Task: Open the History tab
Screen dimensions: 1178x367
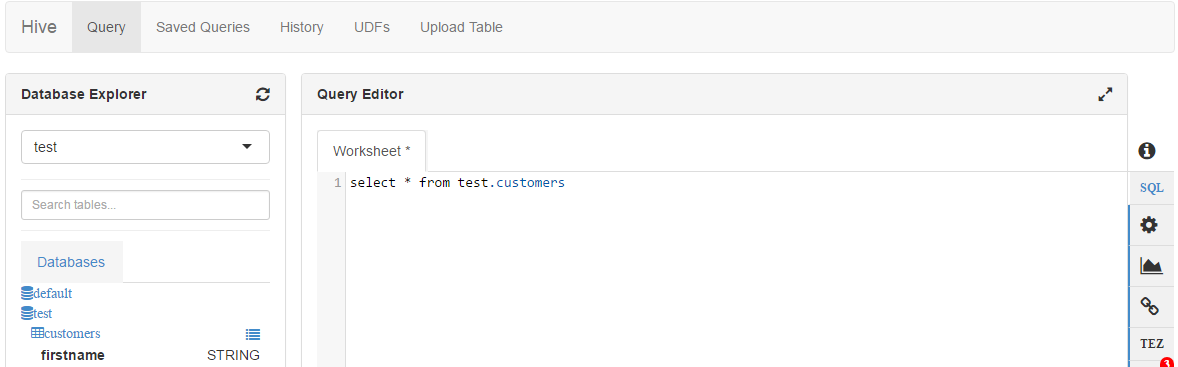Action: pyautogui.click(x=301, y=27)
